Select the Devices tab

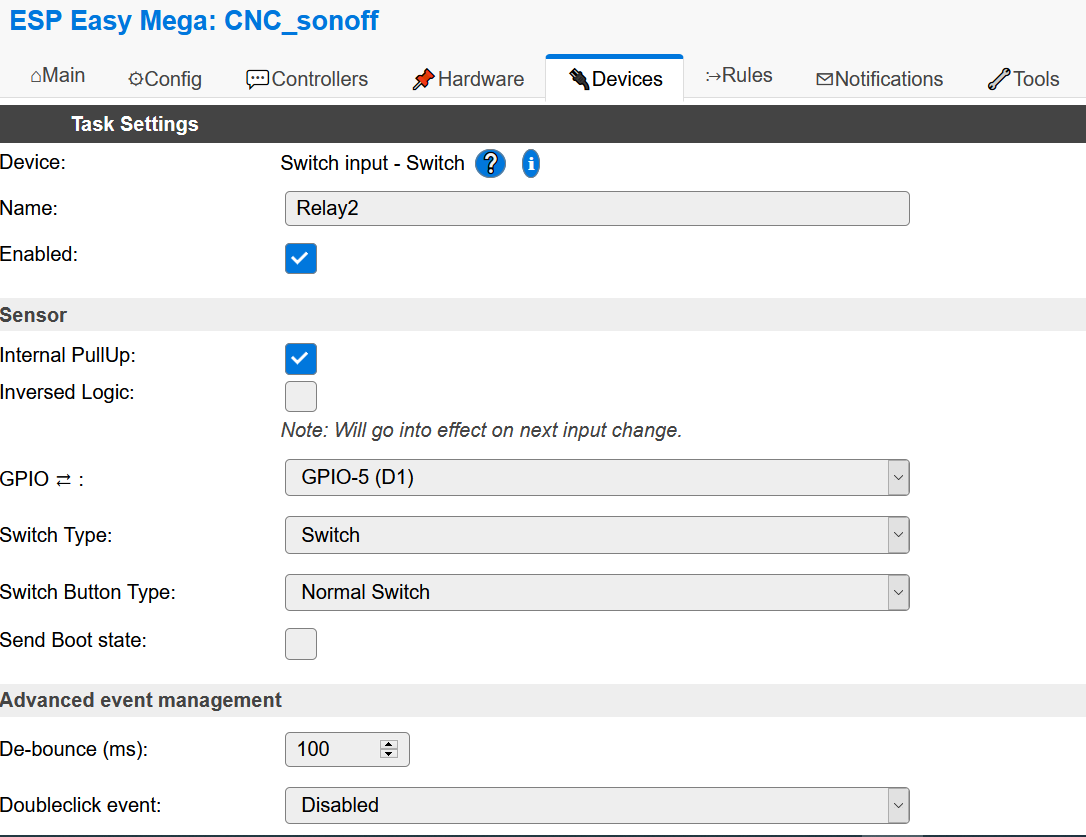click(x=615, y=79)
